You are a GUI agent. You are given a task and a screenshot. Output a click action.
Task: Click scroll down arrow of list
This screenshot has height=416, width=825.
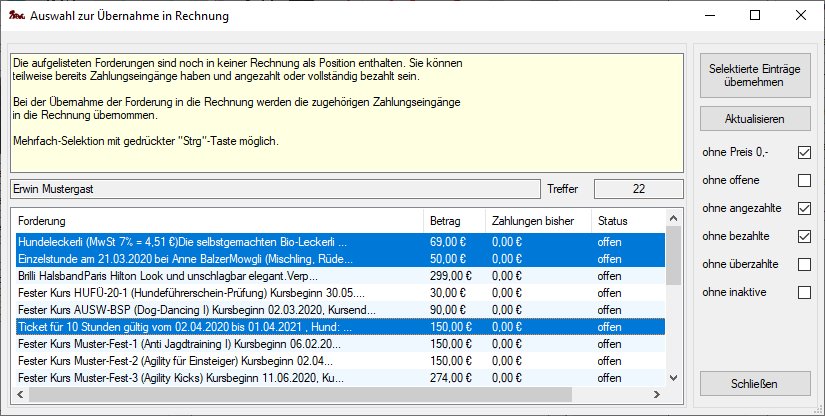point(671,378)
